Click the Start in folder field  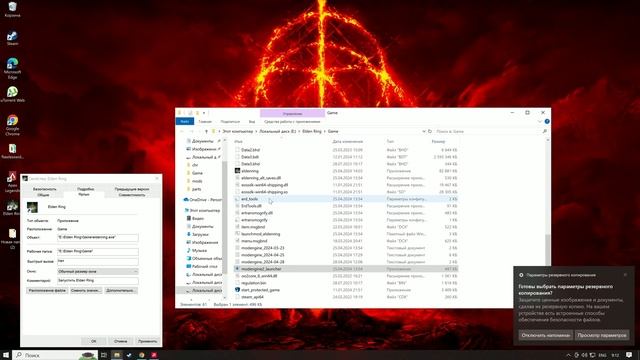tap(98, 251)
